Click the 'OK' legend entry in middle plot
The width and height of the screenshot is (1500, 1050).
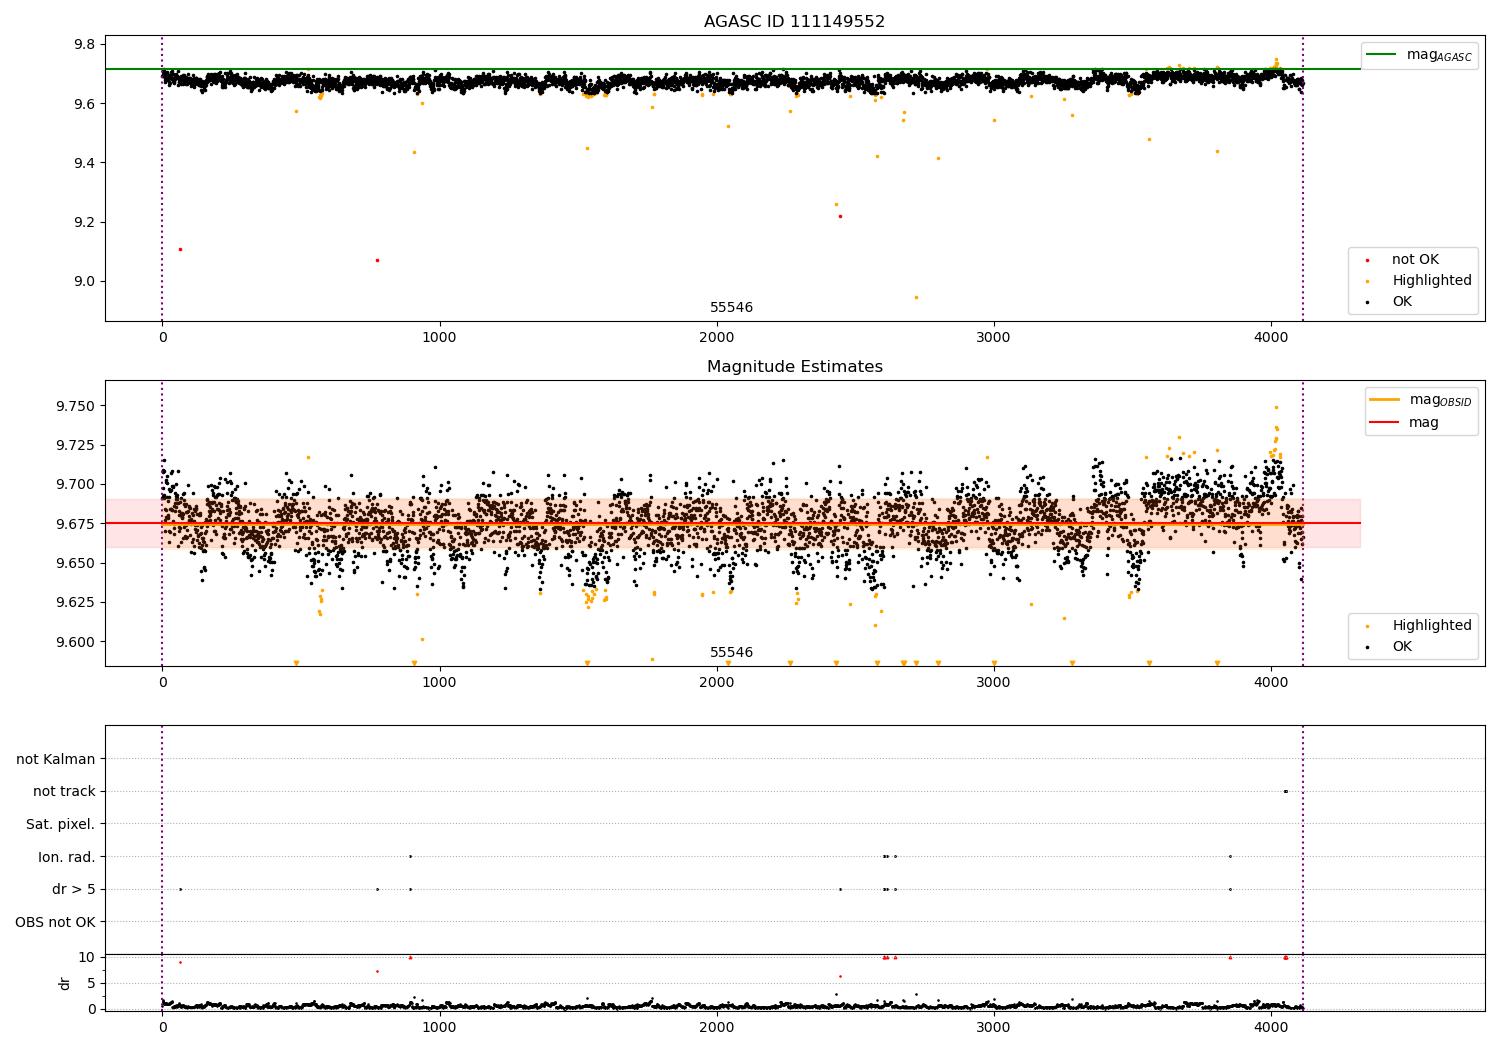(1402, 647)
